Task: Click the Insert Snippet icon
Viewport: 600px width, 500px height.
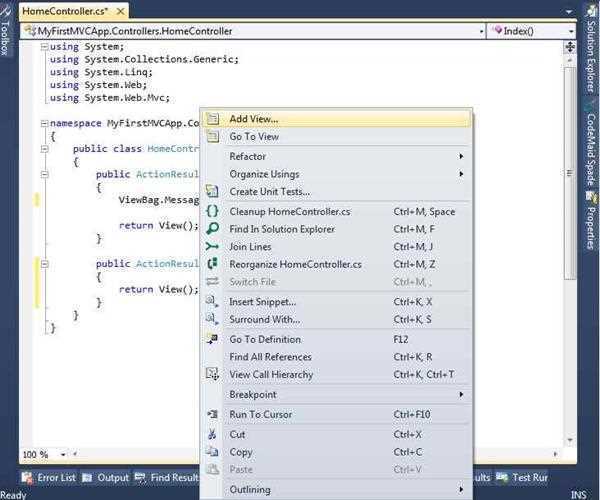Action: (212, 301)
